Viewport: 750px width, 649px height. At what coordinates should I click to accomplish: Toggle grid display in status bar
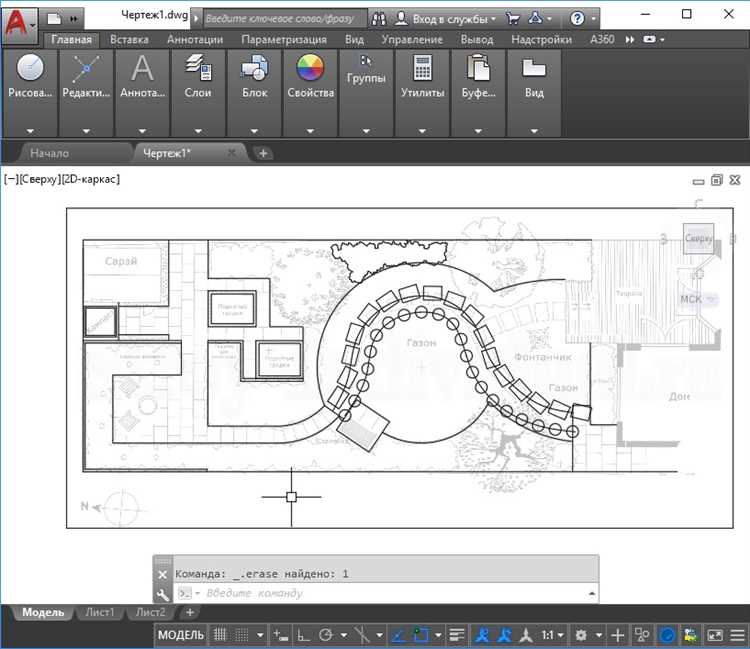(x=219, y=635)
